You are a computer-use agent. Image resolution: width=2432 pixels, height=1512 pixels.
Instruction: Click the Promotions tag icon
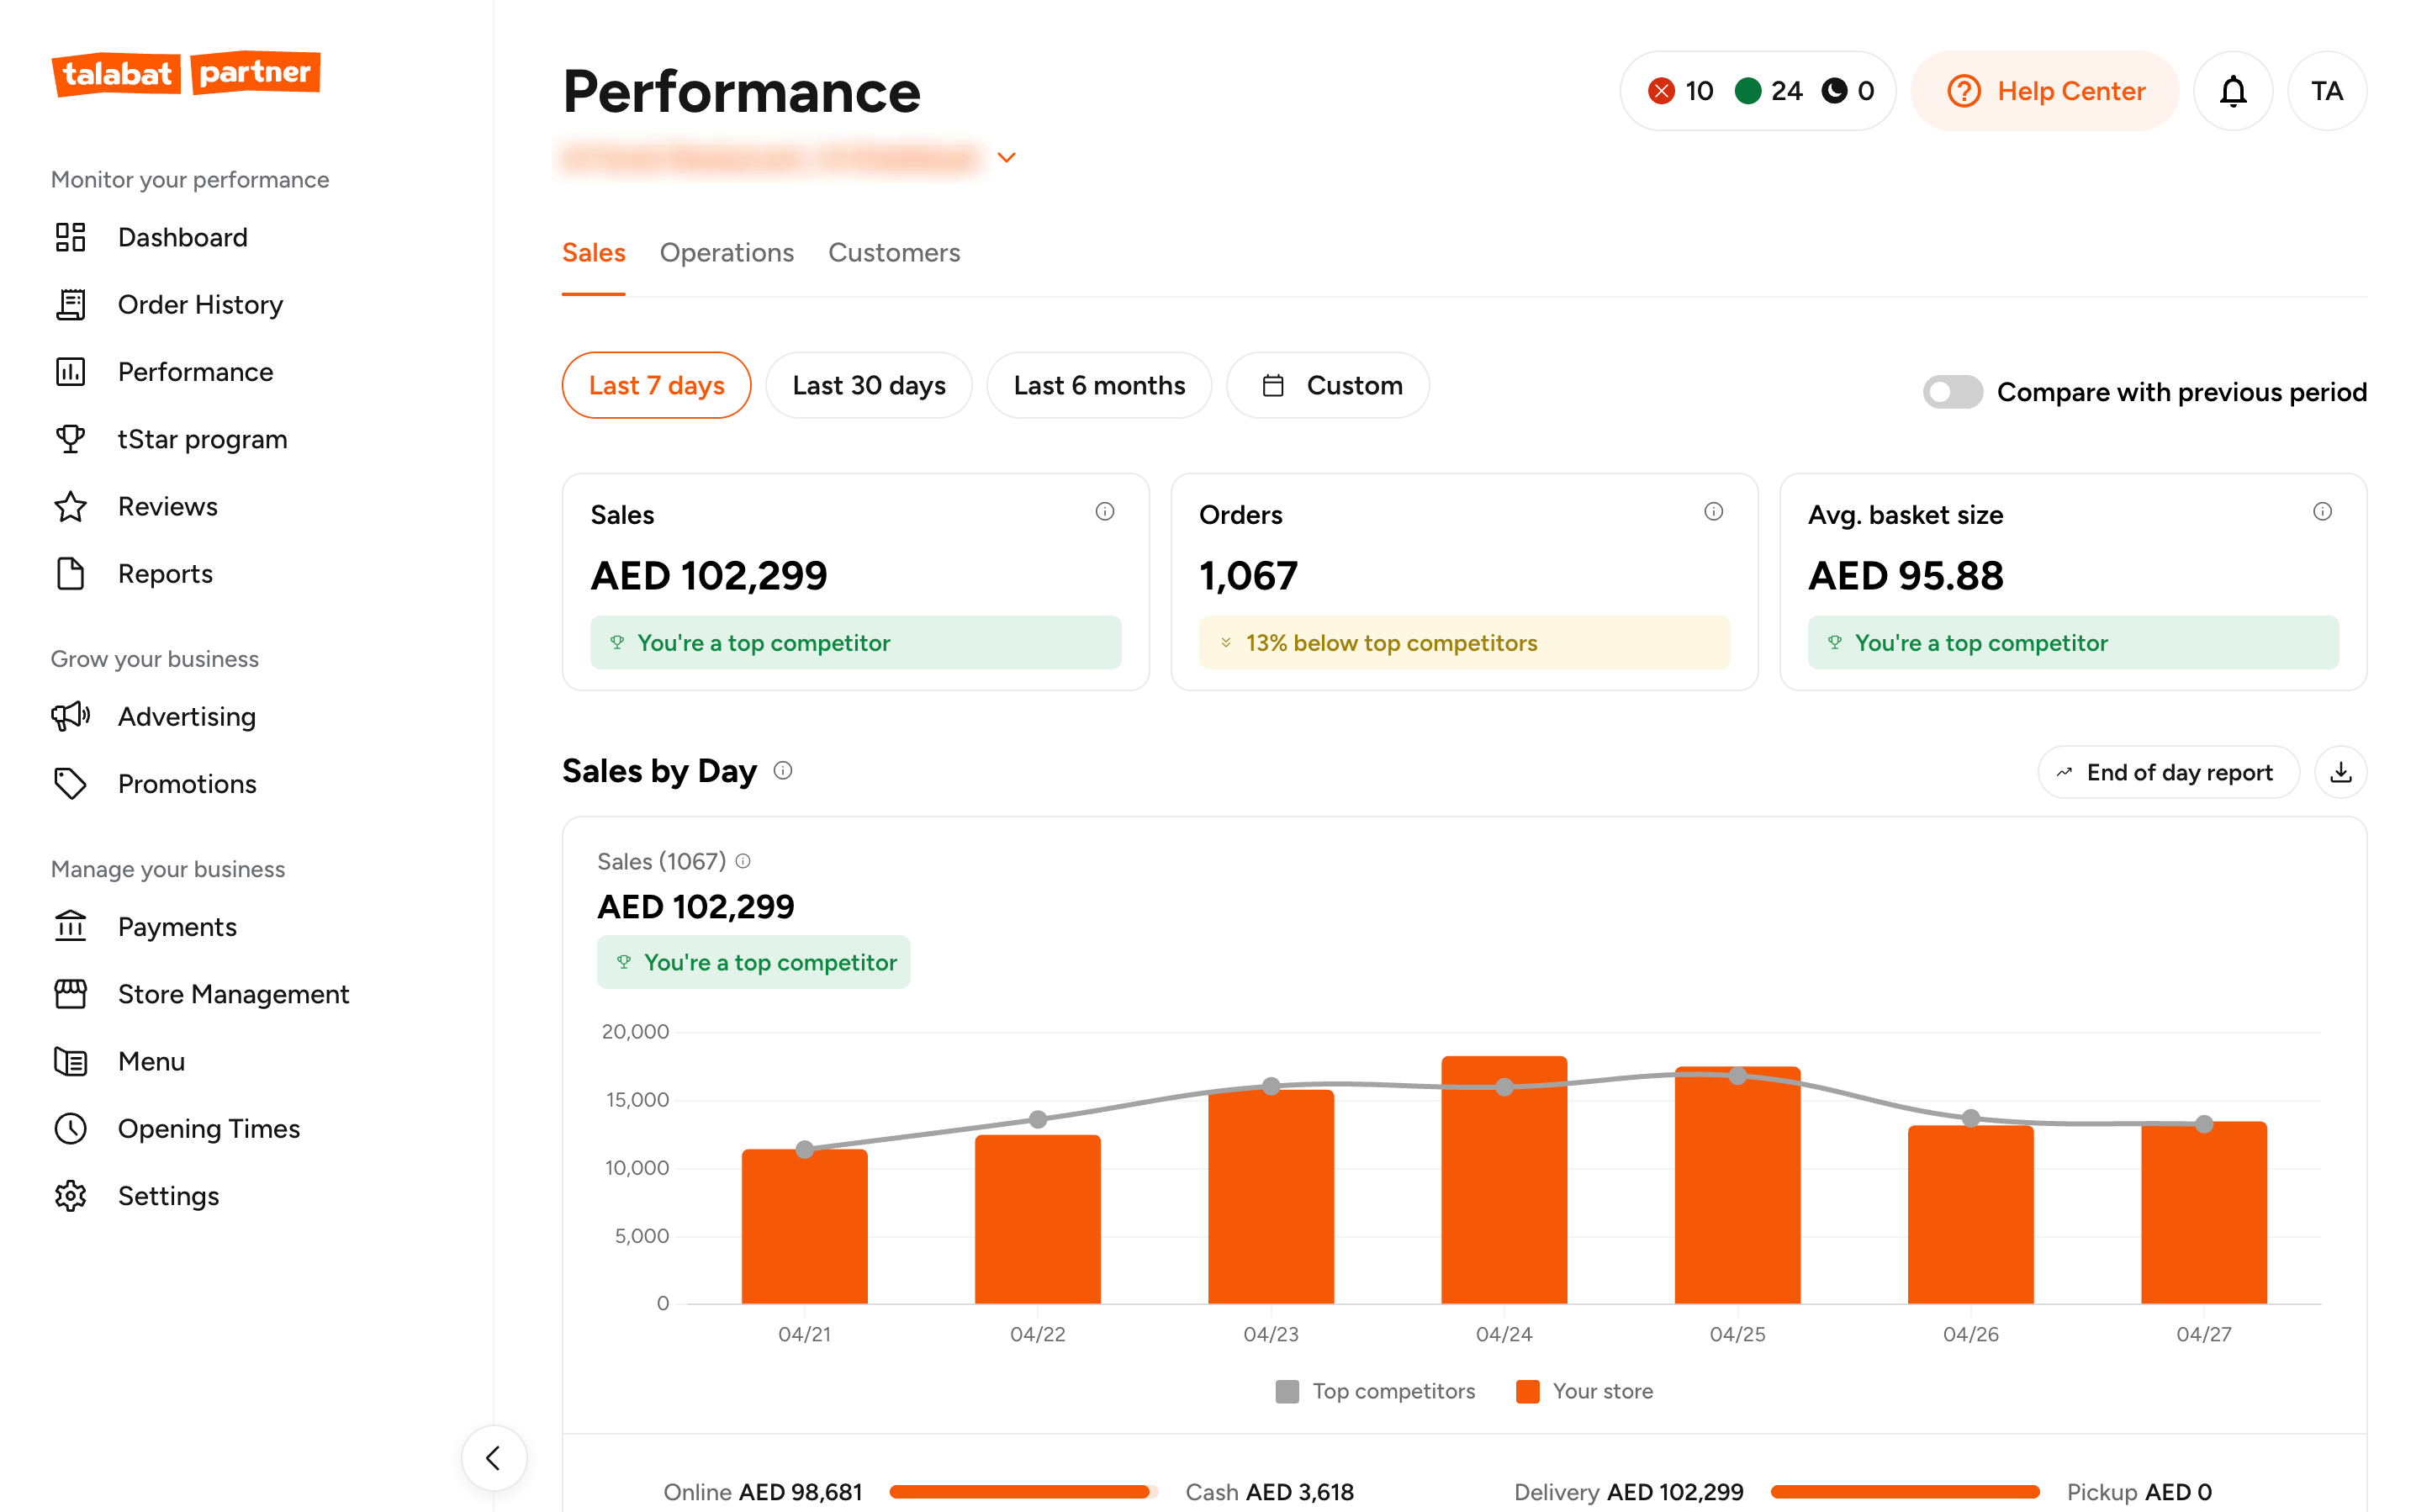pyautogui.click(x=70, y=783)
